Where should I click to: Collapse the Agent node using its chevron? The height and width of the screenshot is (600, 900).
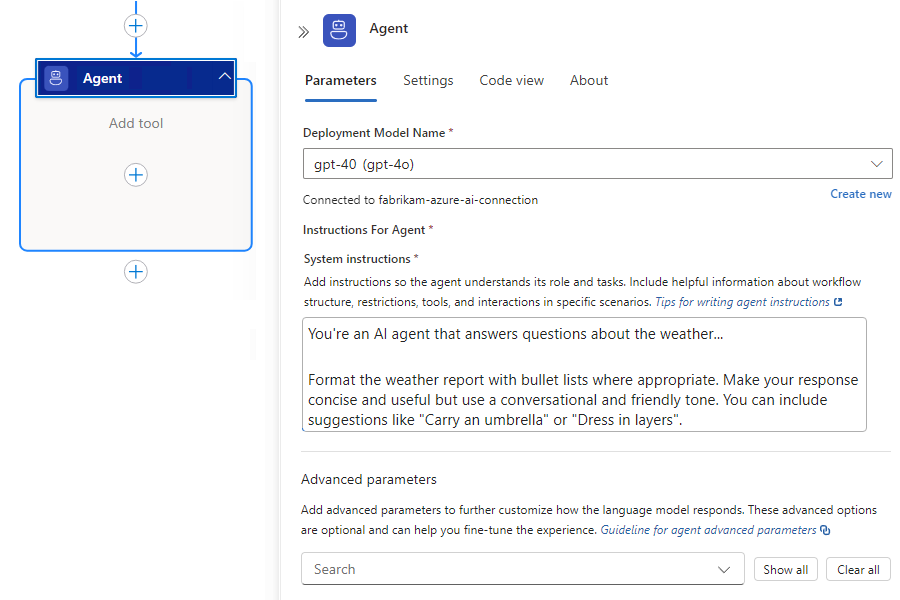(x=225, y=77)
